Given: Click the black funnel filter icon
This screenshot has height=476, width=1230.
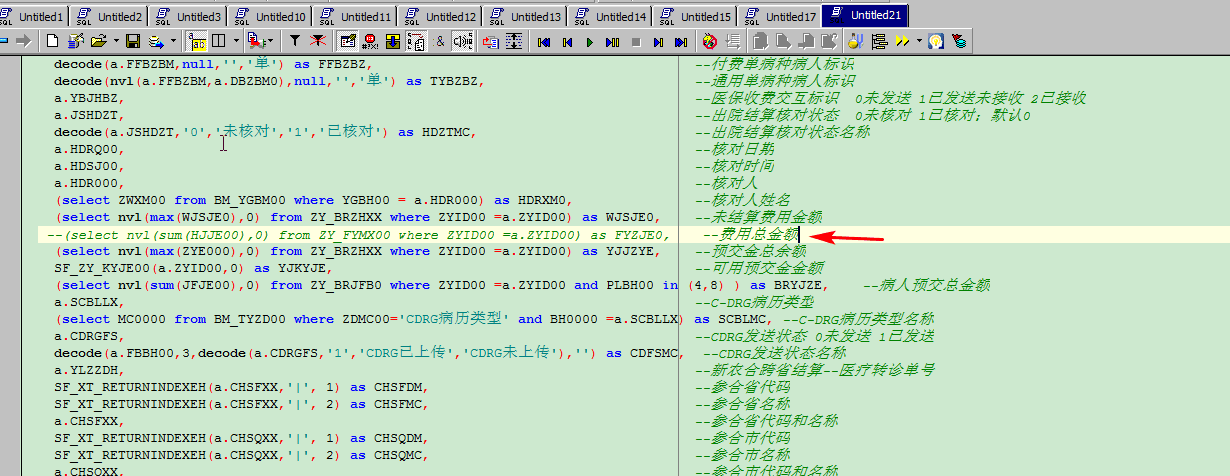Looking at the screenshot, I should 295,41.
